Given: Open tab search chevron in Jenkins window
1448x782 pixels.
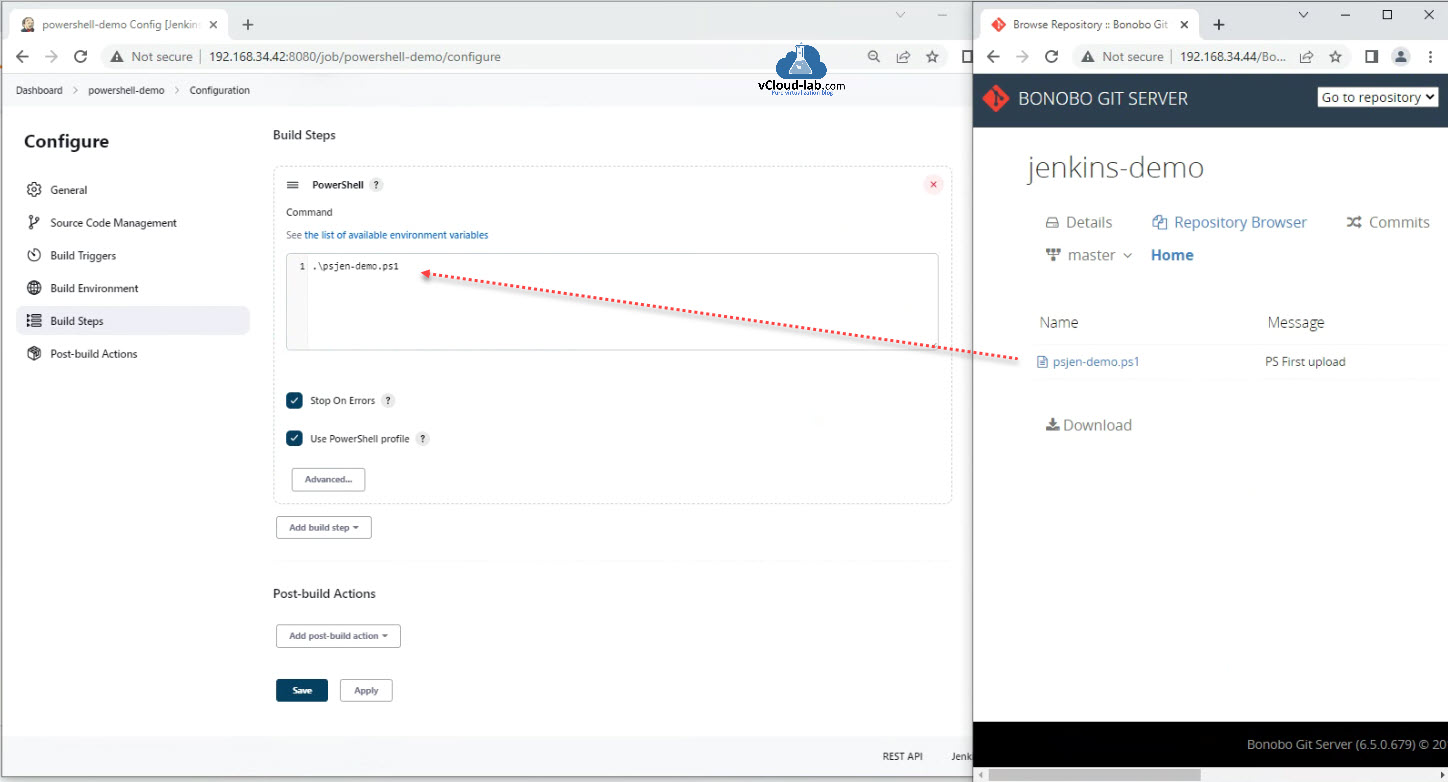Looking at the screenshot, I should [x=900, y=15].
